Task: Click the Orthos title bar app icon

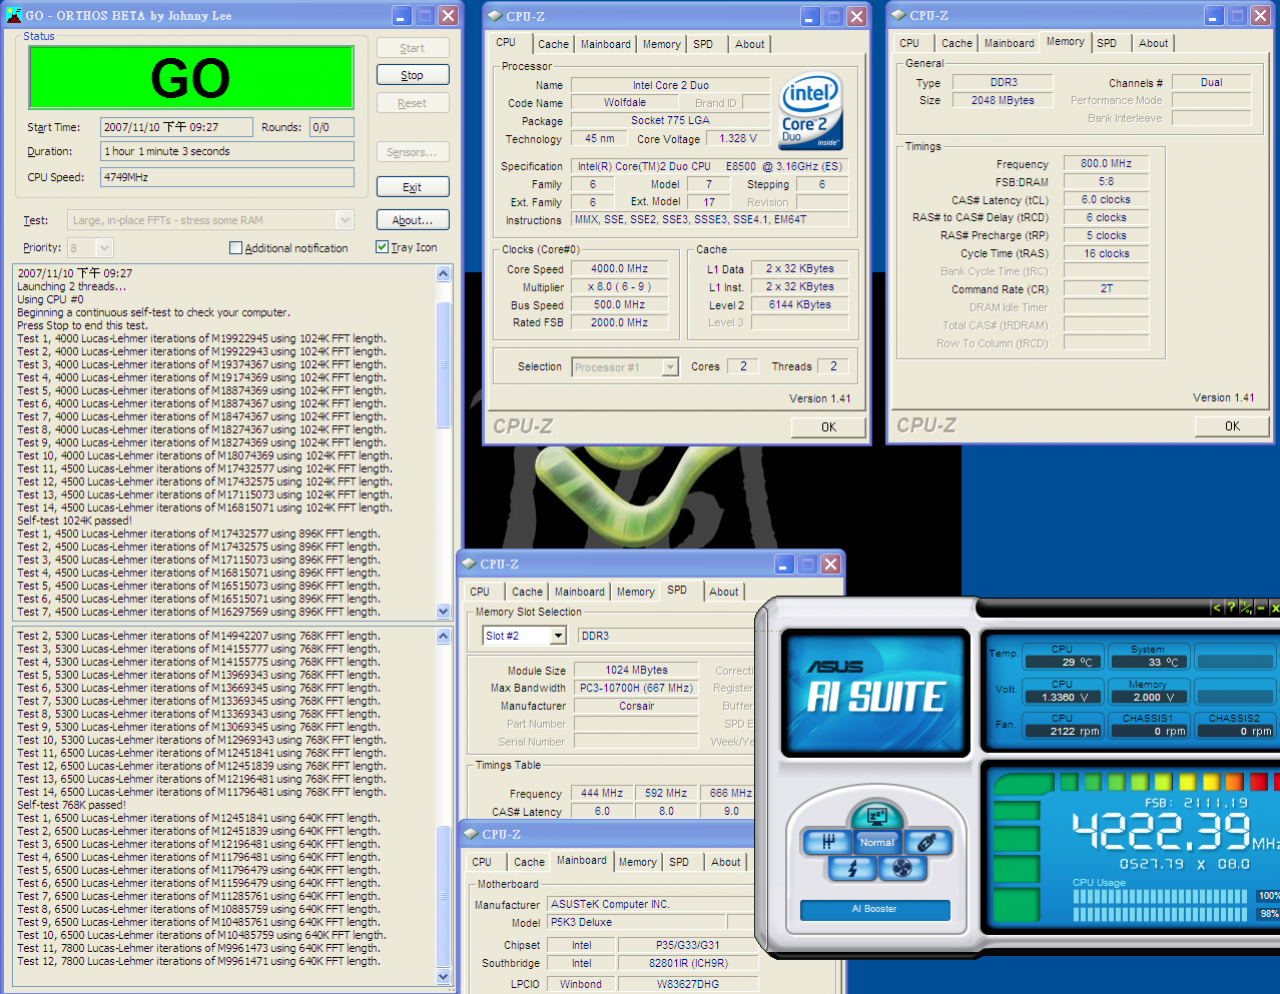Action: tap(13, 15)
